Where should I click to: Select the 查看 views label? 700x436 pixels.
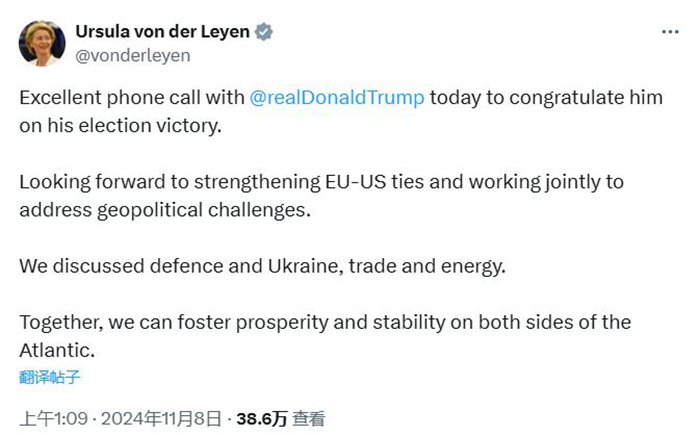[x=309, y=419]
